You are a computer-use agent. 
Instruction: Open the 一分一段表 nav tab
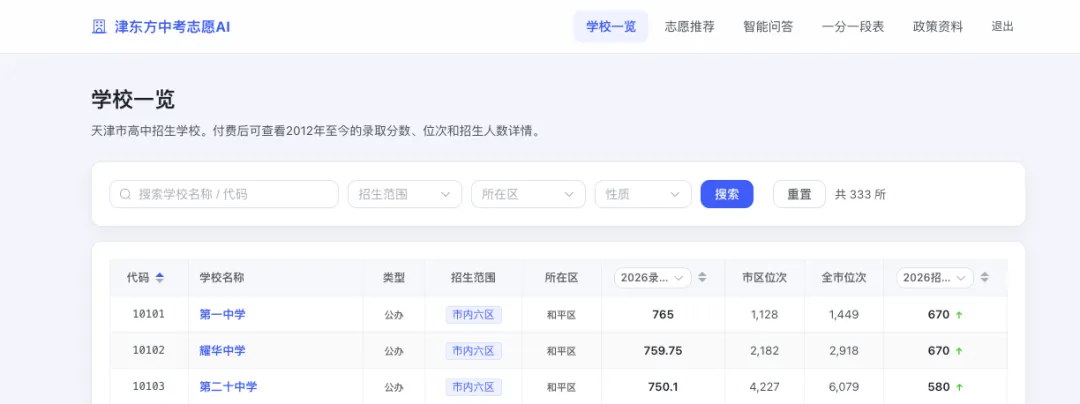[853, 27]
